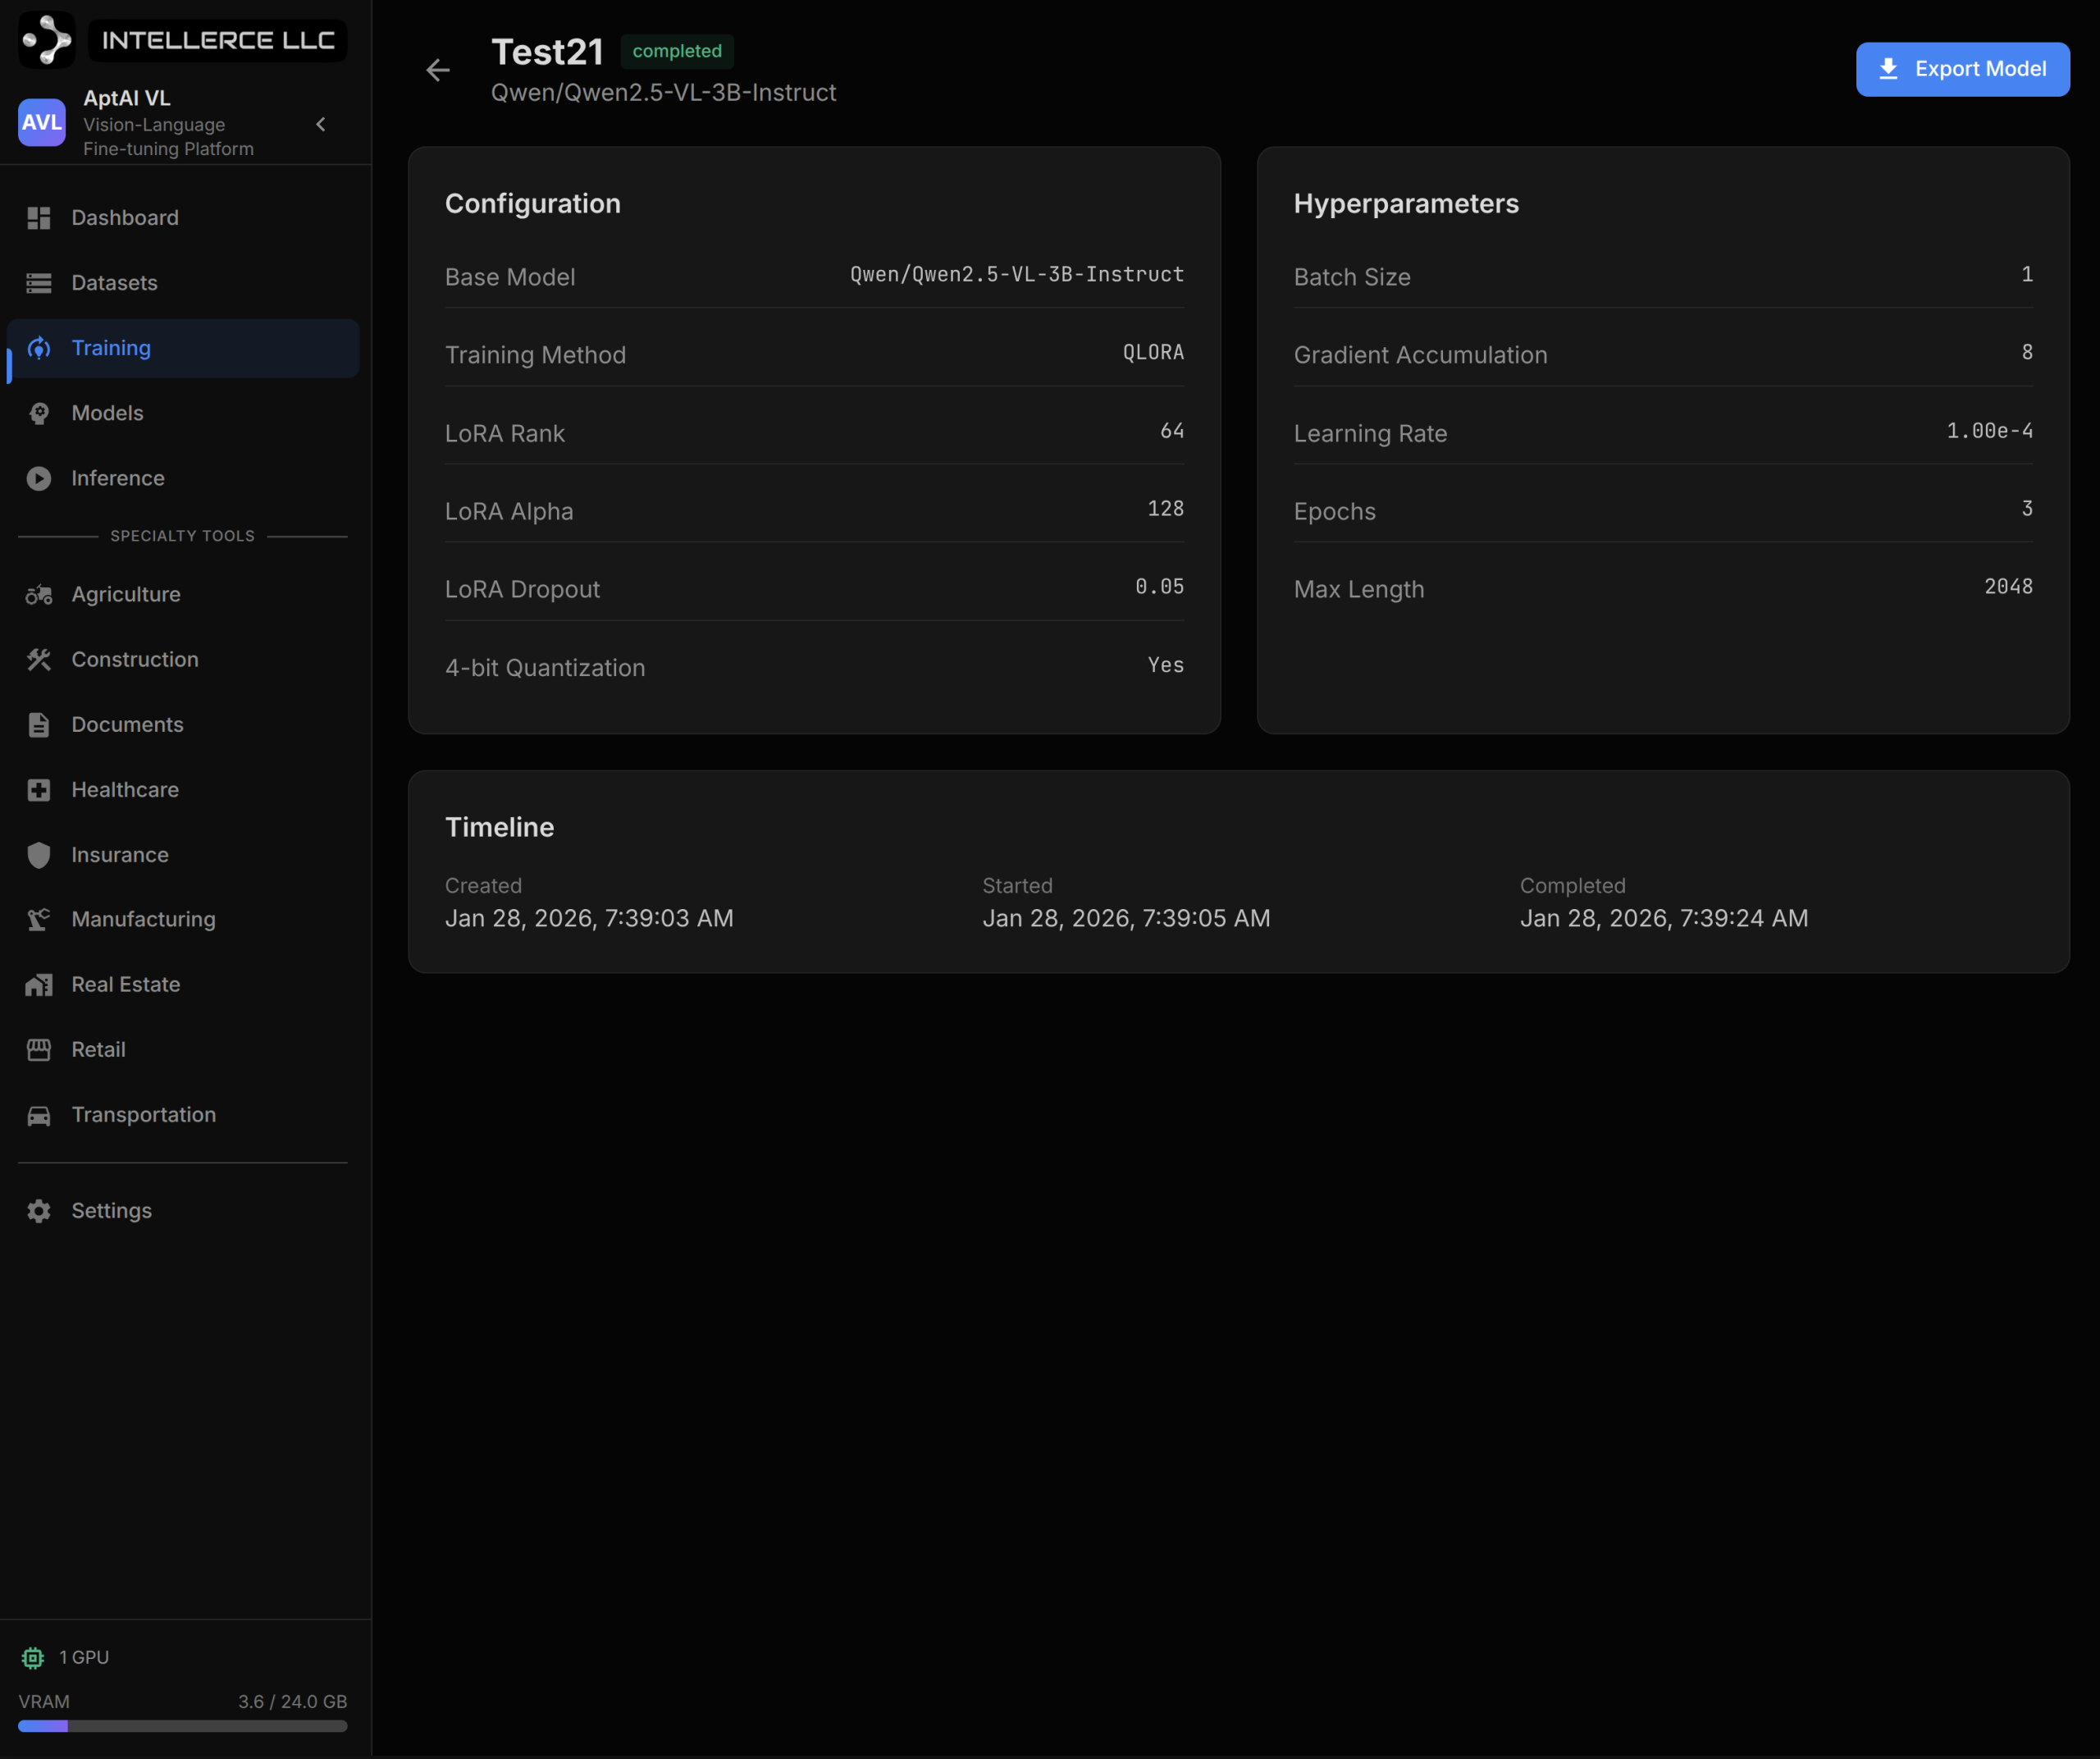Click the Healthcare cross icon
This screenshot has height=1759, width=2100.
39,790
